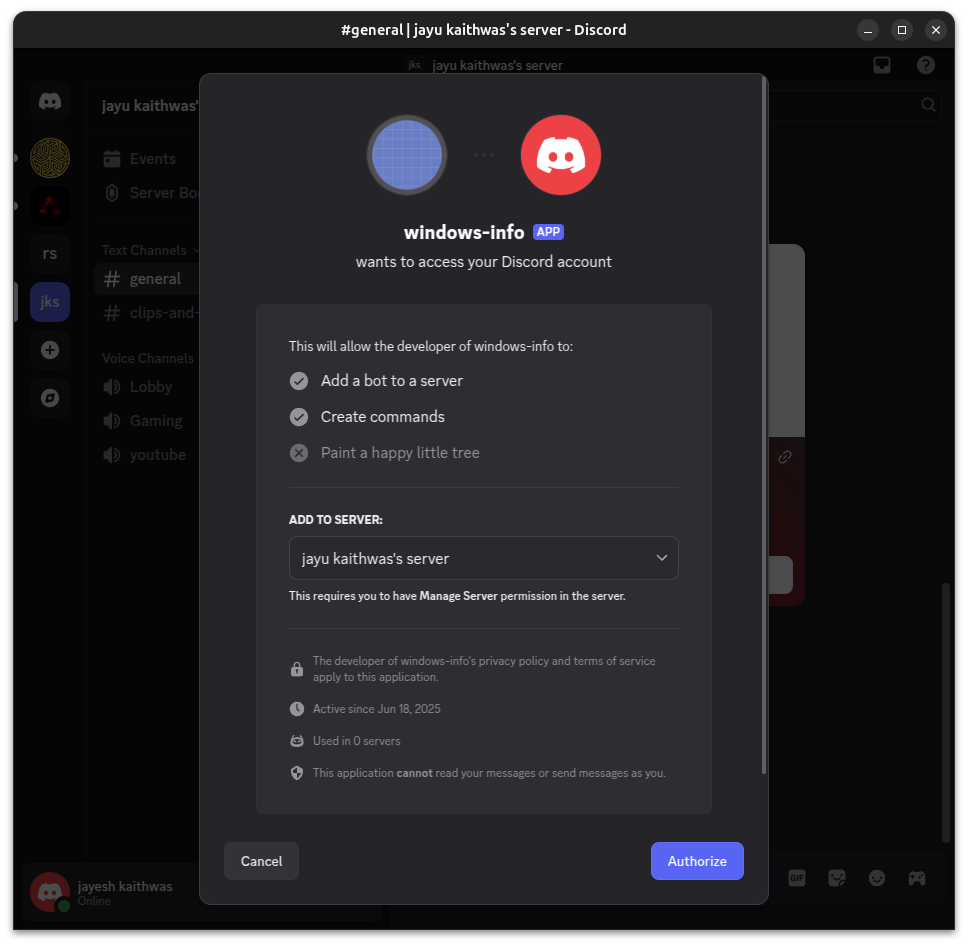The width and height of the screenshot is (968, 946).
Task: Open the Events channel list item
Action: click(147, 159)
